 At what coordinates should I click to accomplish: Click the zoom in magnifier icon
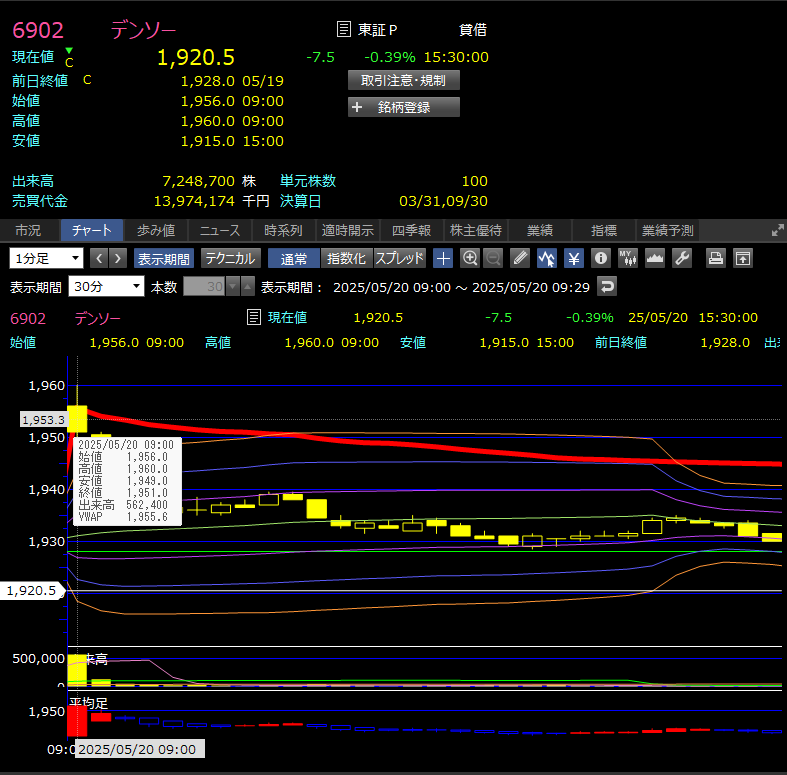coord(470,259)
